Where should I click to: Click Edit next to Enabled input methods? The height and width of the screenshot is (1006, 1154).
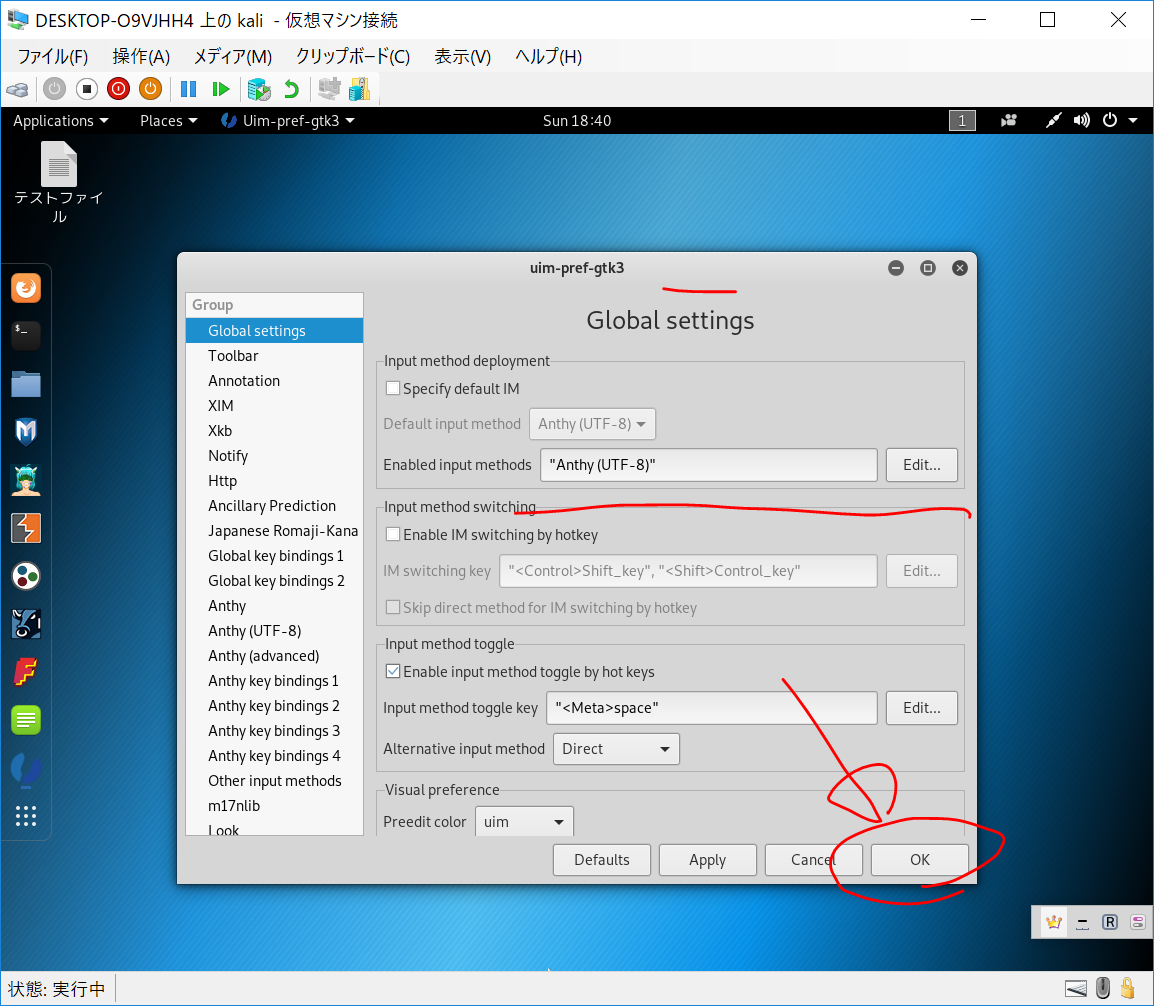pos(921,464)
